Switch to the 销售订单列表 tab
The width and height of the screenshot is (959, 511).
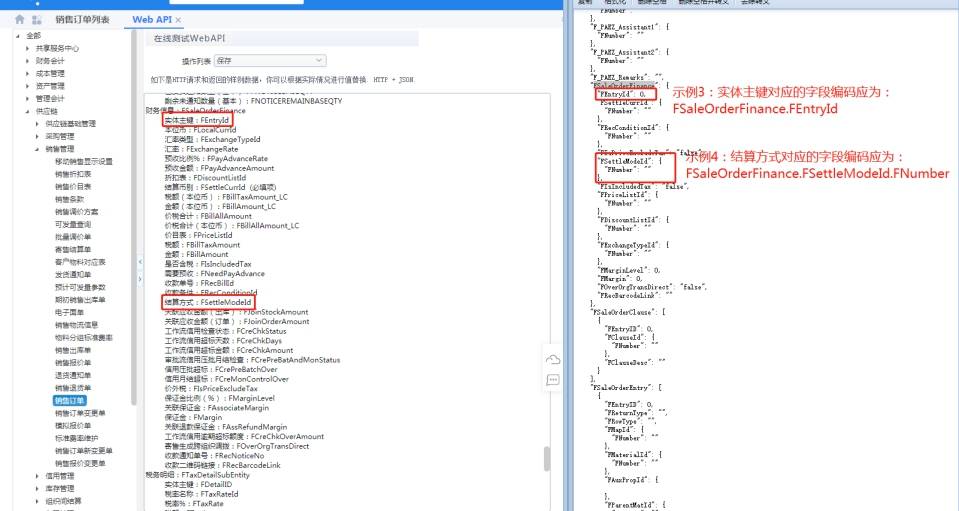(82, 20)
